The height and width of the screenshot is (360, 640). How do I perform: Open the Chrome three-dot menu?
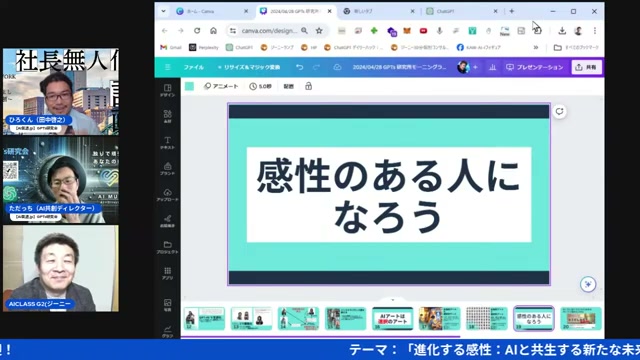click(x=595, y=31)
